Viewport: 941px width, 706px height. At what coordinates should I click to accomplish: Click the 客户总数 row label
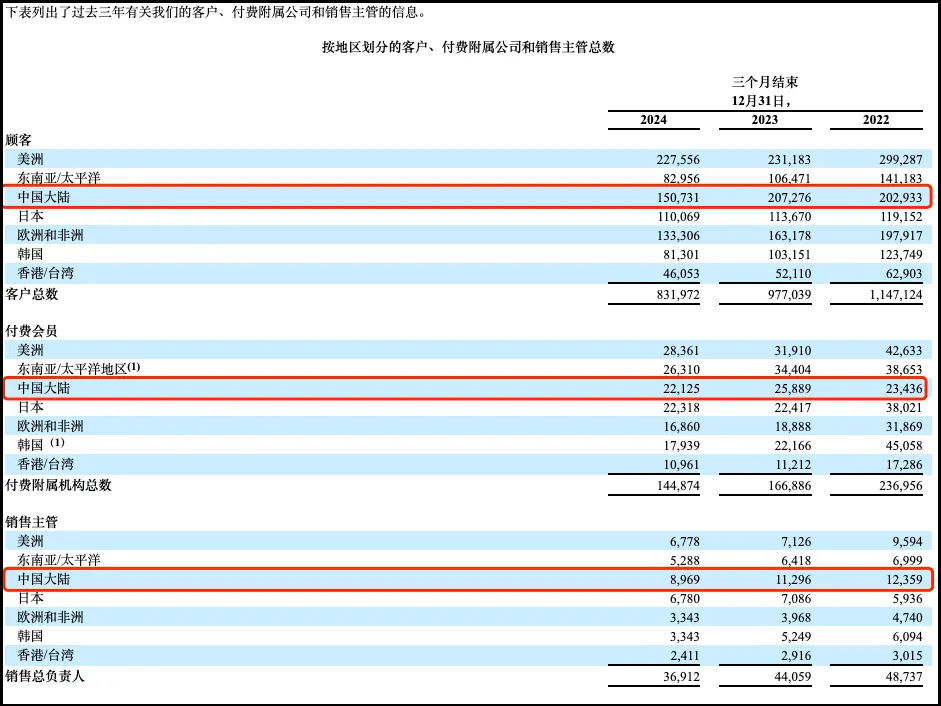pyautogui.click(x=31, y=294)
